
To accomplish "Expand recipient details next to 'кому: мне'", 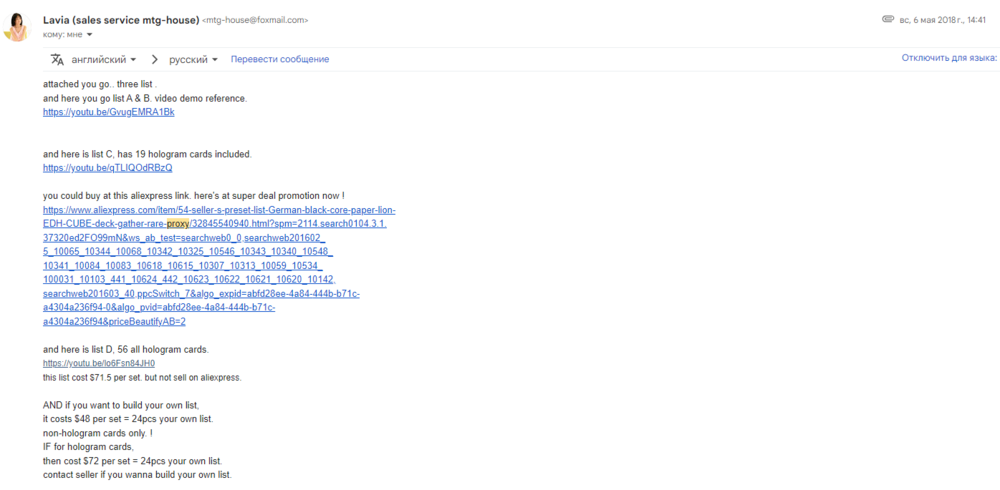I will pos(89,34).
